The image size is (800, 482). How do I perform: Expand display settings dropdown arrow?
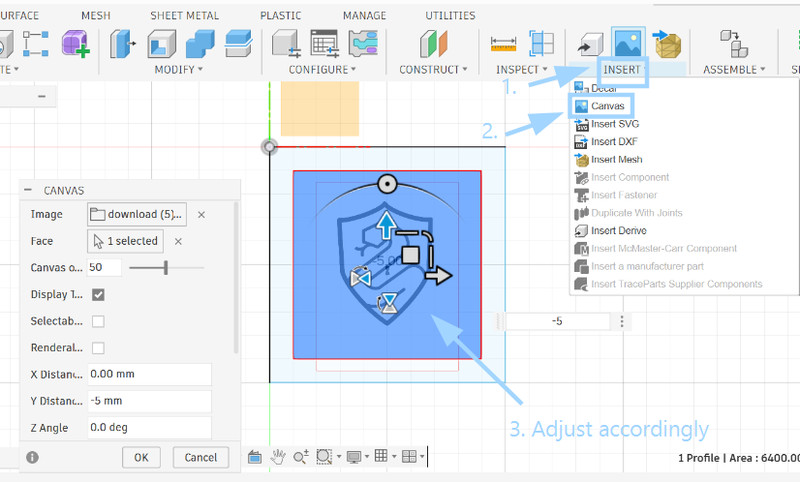click(366, 456)
